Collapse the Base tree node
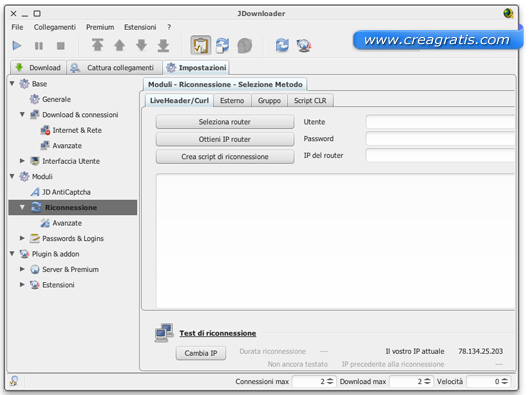Image resolution: width=530 pixels, height=395 pixels. (12, 83)
